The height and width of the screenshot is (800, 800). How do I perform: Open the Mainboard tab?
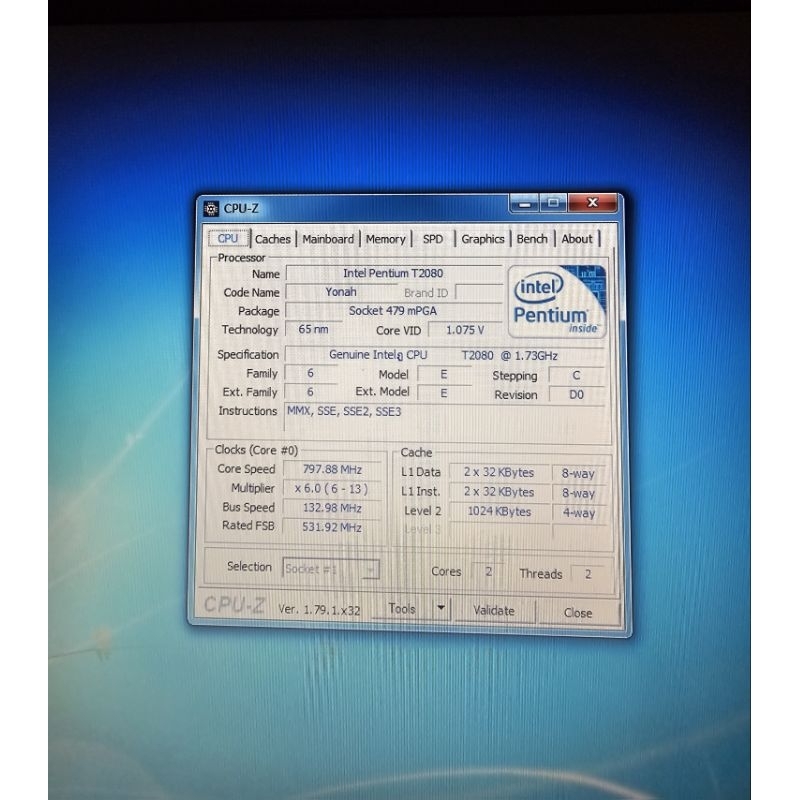click(328, 239)
